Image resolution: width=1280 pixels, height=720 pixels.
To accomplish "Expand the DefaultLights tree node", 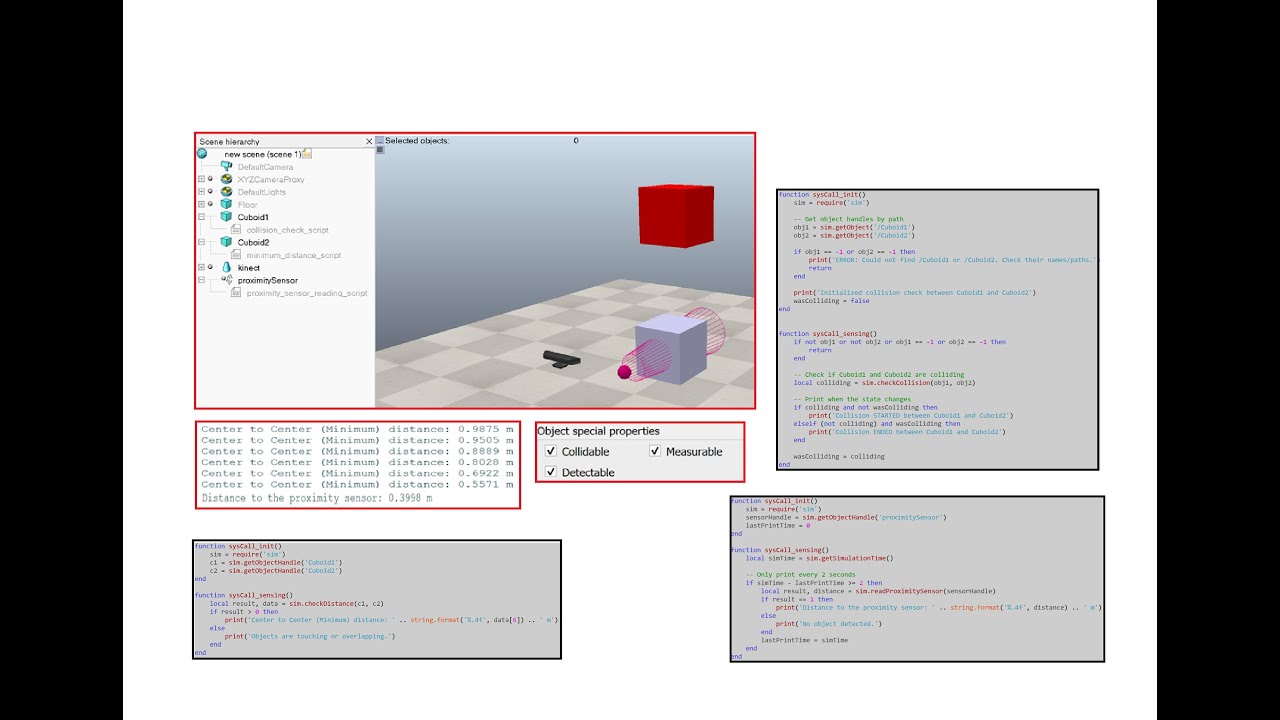I will 201,192.
